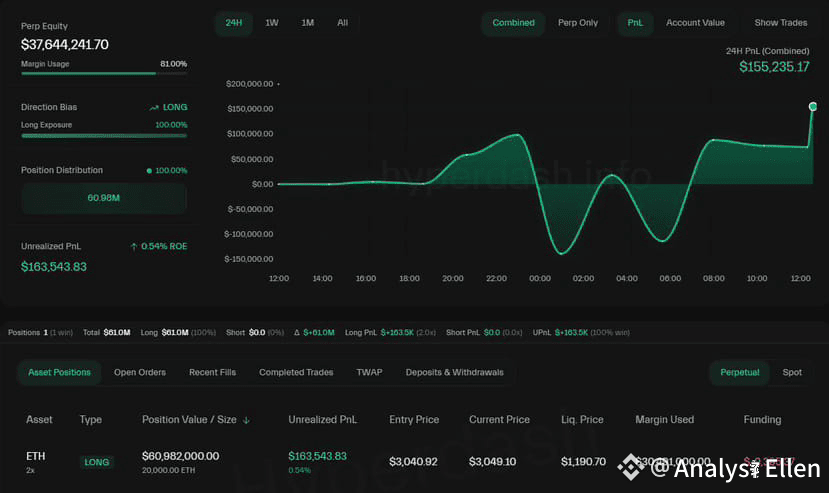Switch chart to Account Value
The image size is (829, 493).
695,23
